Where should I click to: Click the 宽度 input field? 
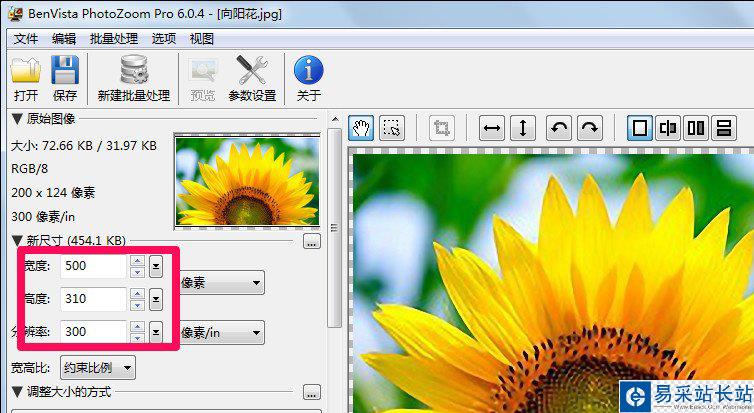(93, 266)
